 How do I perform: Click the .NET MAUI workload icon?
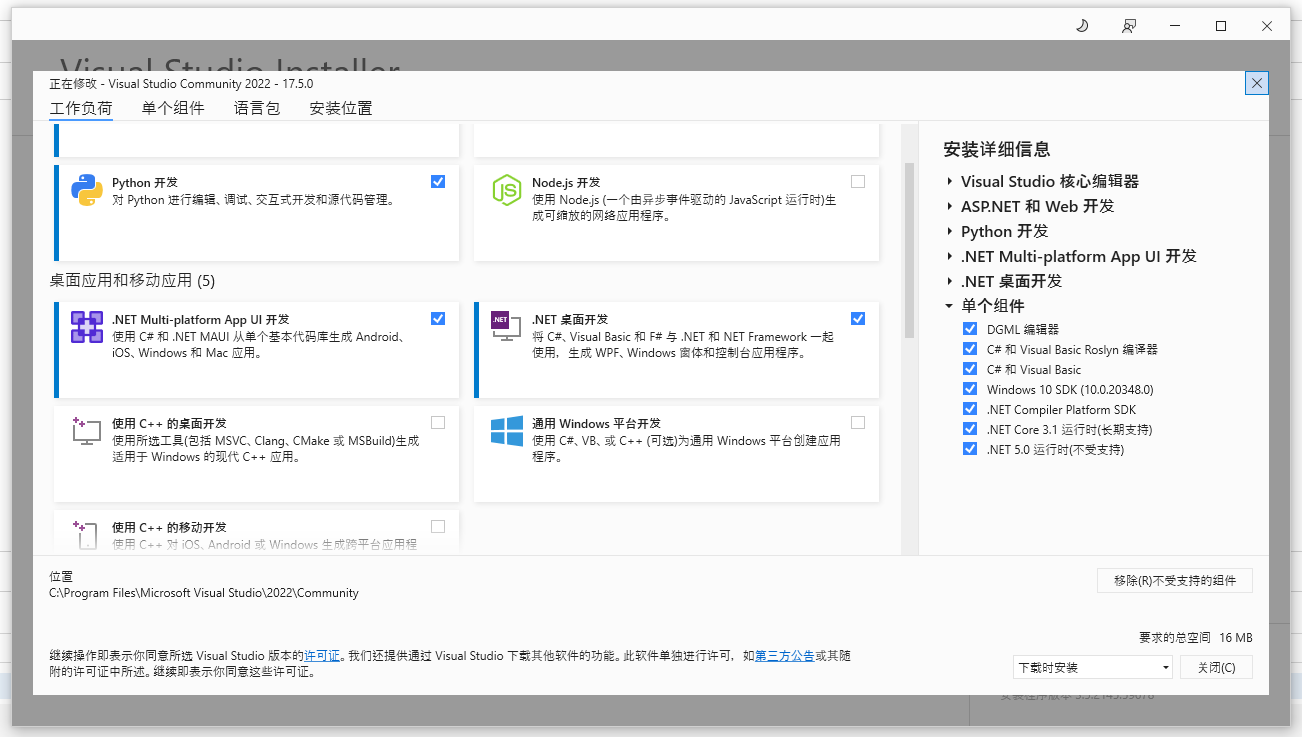87,327
